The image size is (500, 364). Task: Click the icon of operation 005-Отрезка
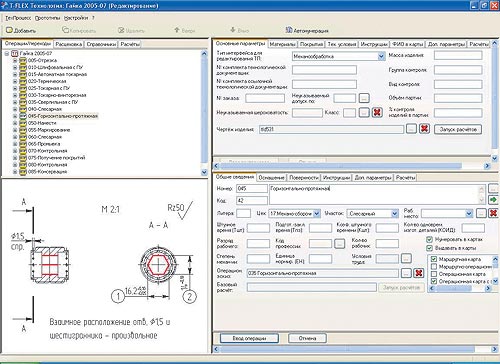click(23, 60)
